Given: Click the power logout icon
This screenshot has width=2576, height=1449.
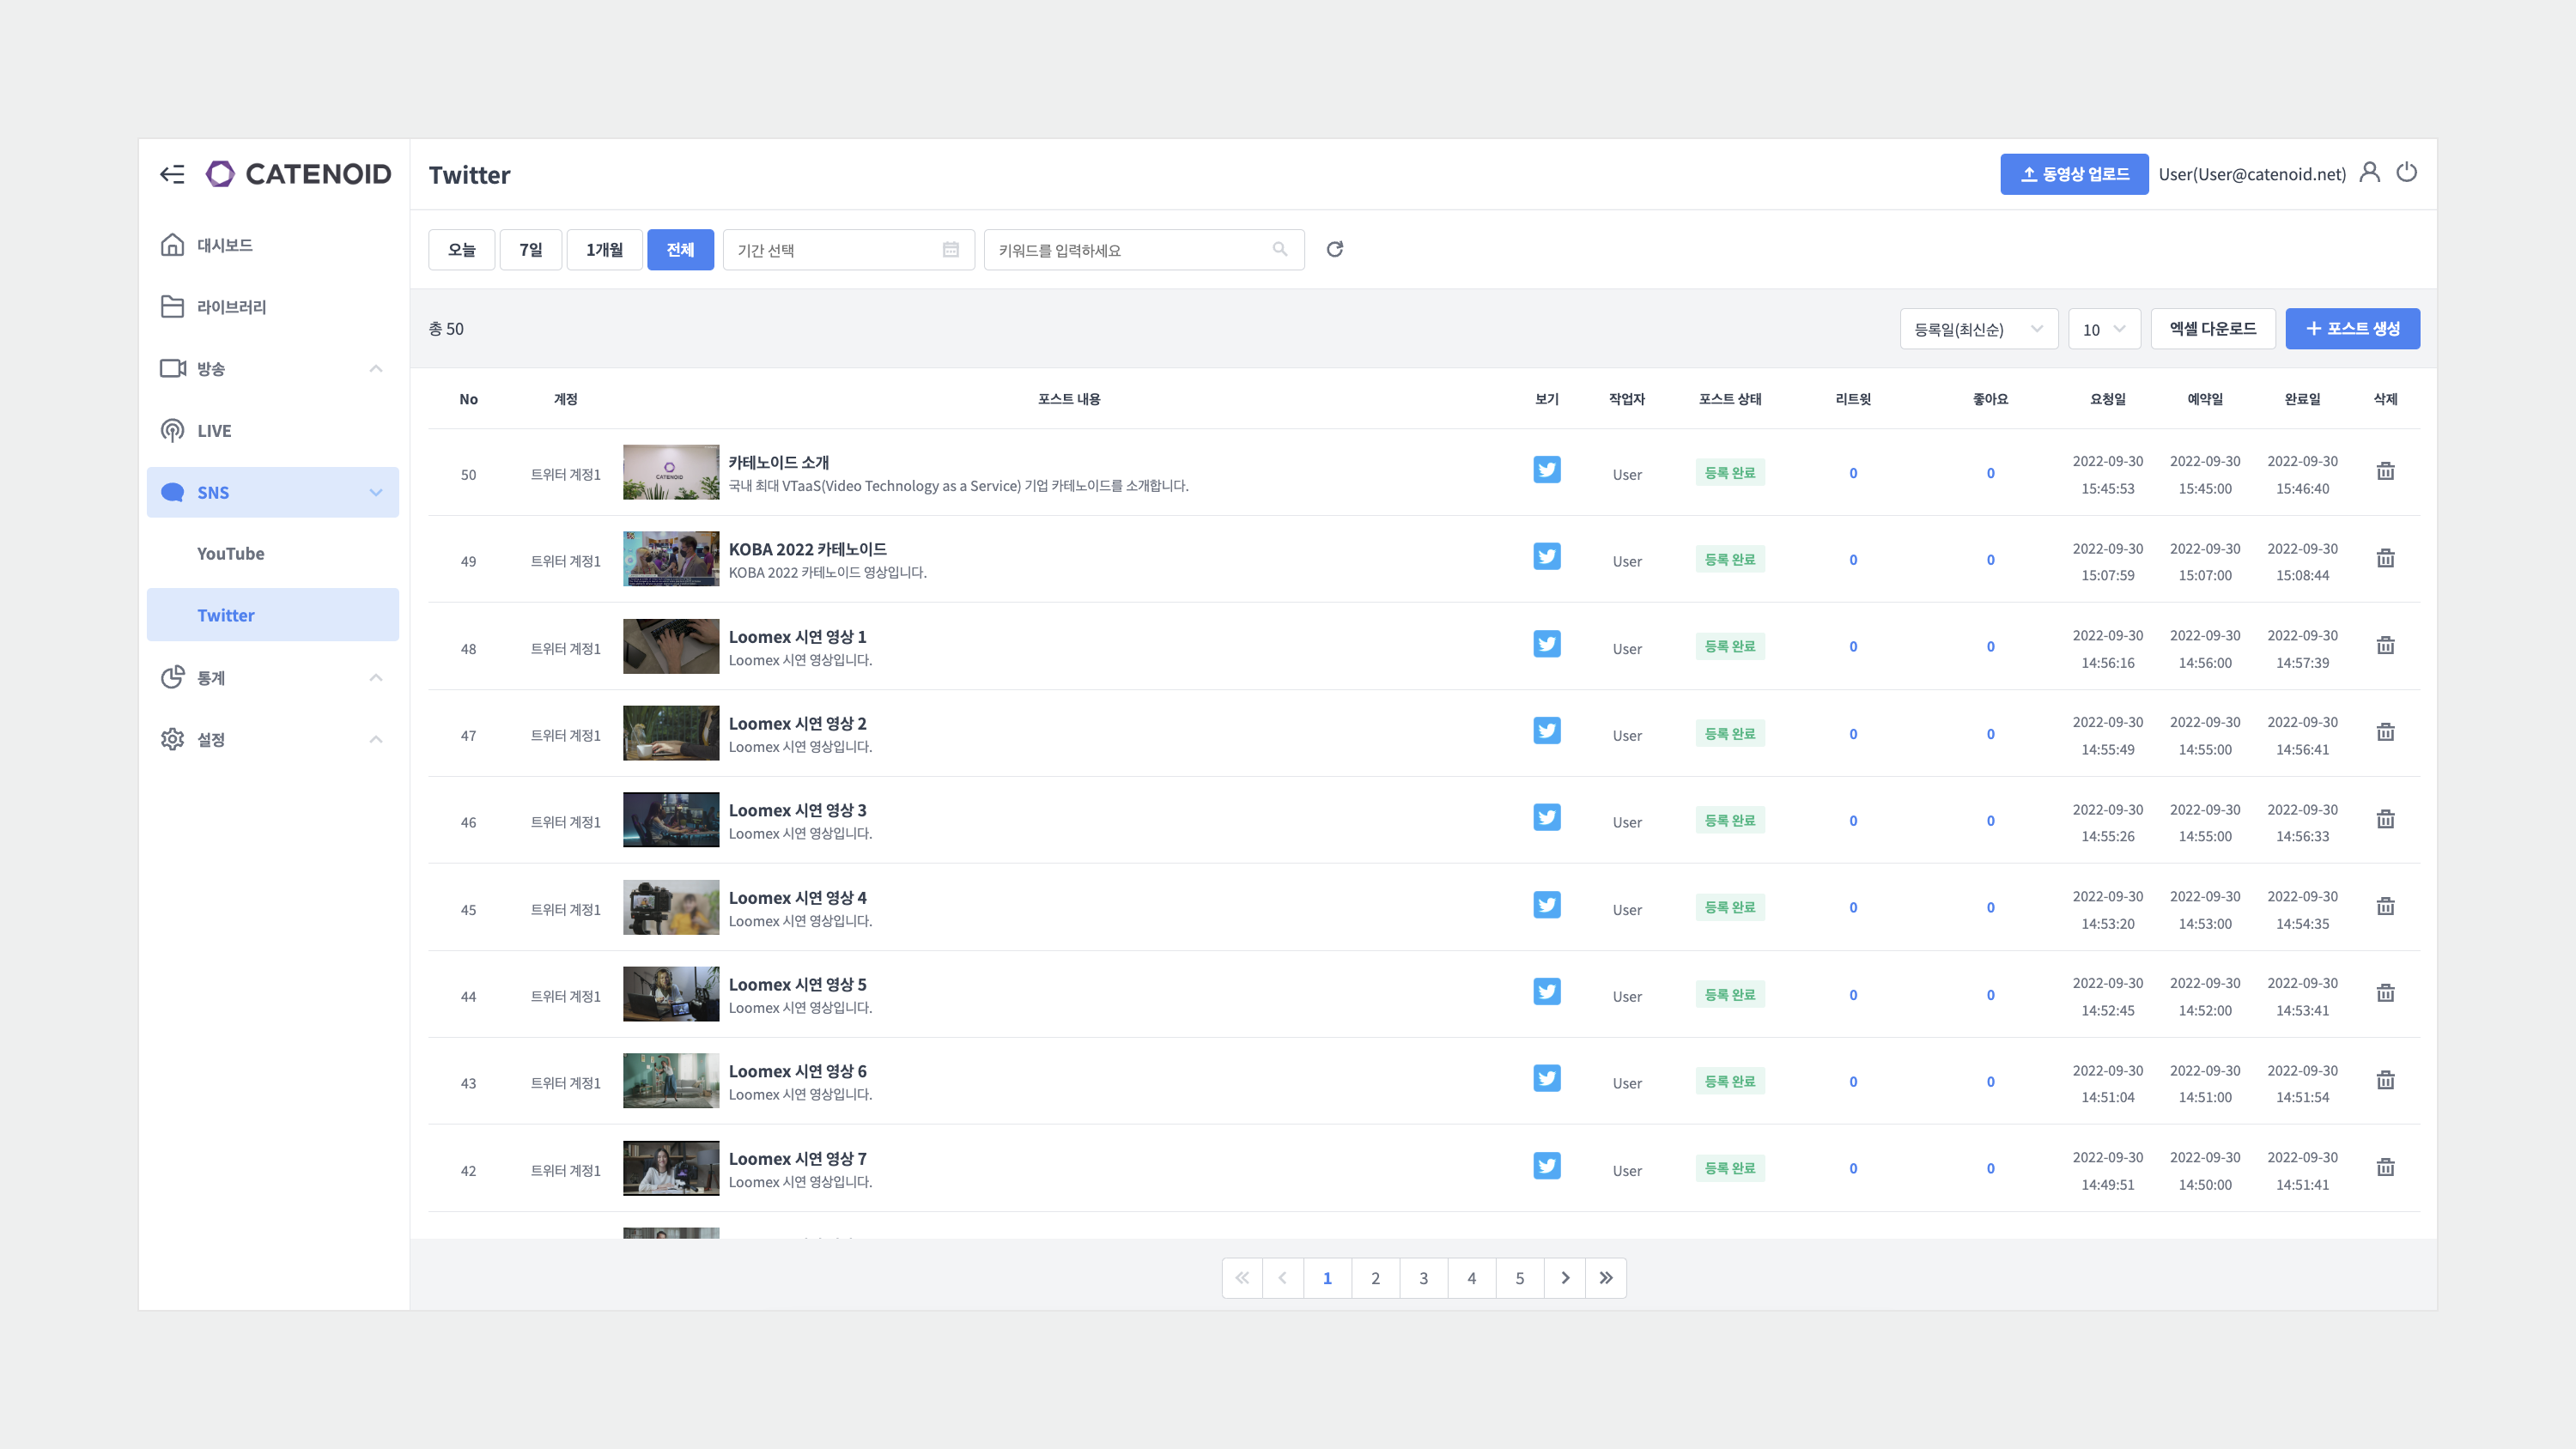Looking at the screenshot, I should pos(2406,173).
